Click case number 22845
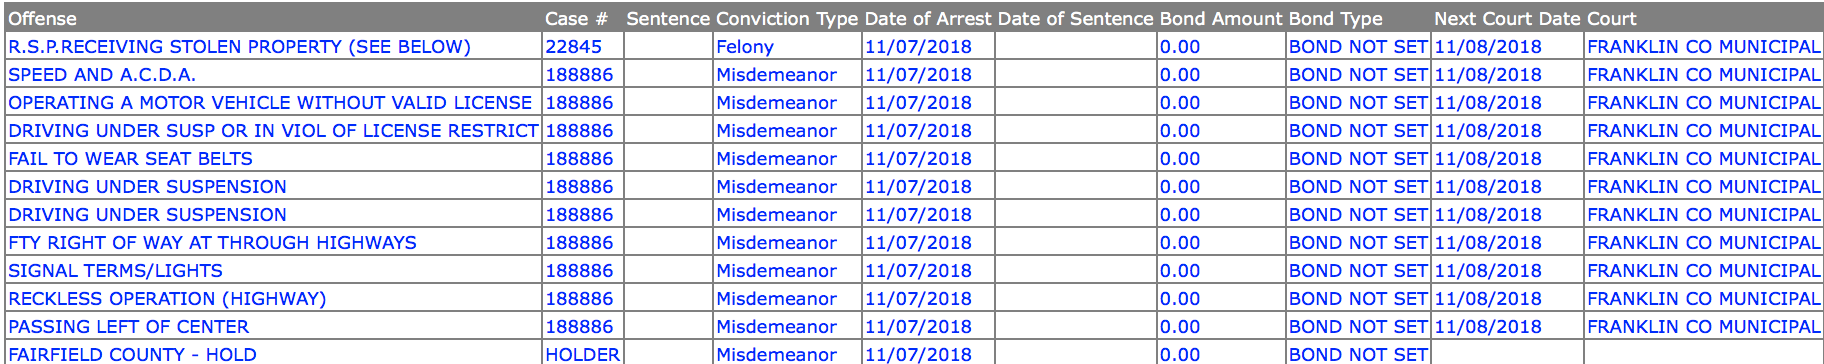This screenshot has width=1824, height=364. tap(573, 47)
